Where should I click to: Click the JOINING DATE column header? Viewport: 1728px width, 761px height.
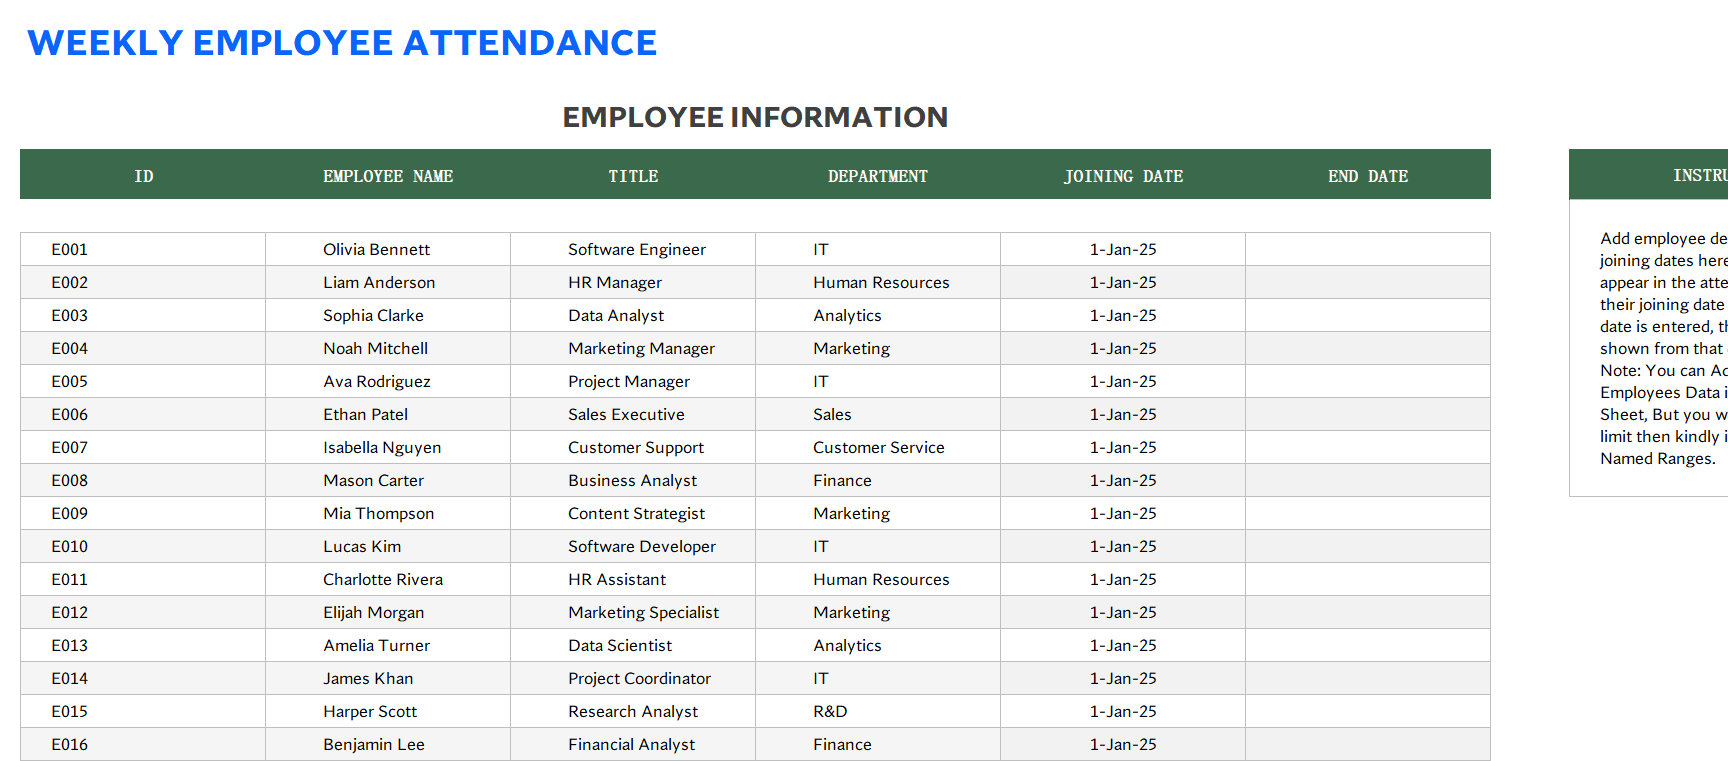pyautogui.click(x=1123, y=176)
